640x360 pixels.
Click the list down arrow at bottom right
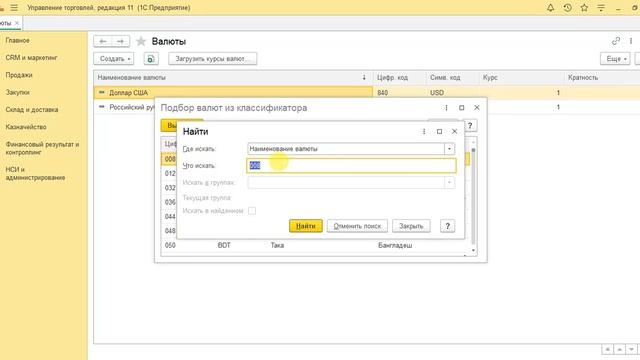pos(631,349)
